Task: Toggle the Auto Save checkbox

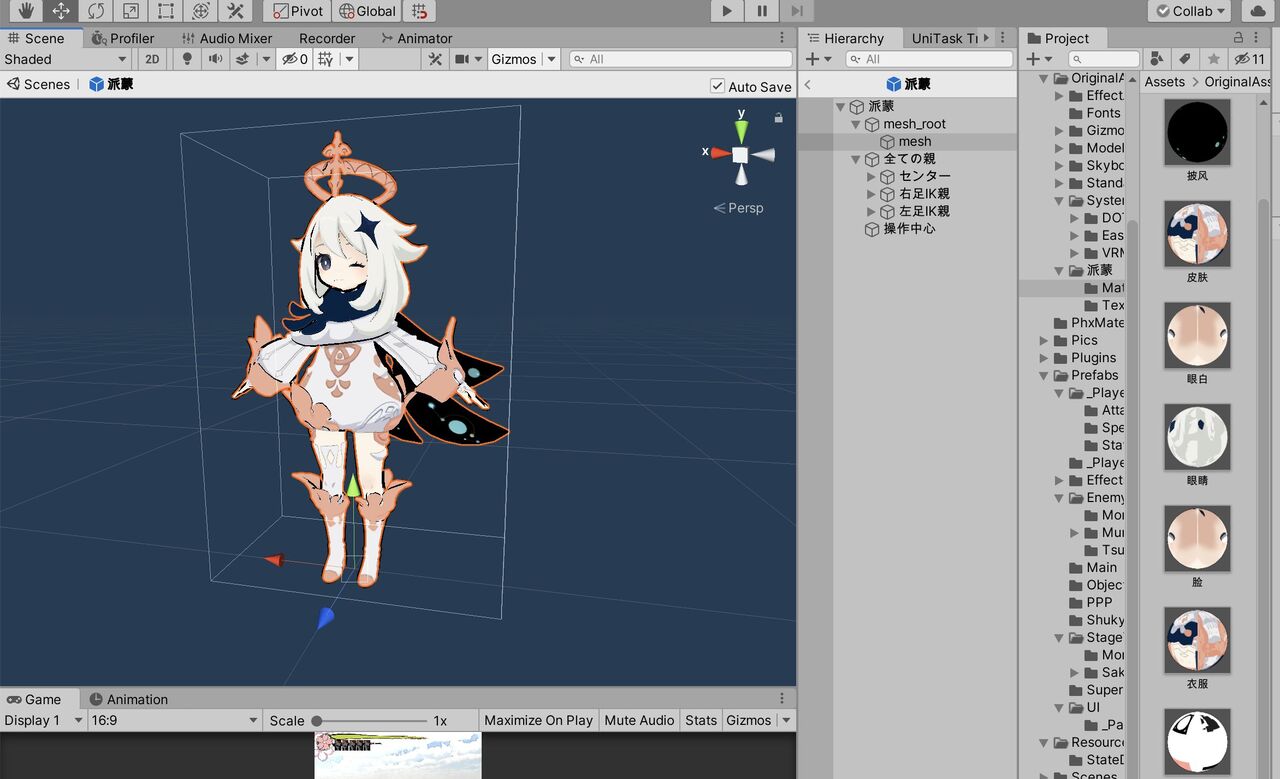Action: [x=717, y=86]
